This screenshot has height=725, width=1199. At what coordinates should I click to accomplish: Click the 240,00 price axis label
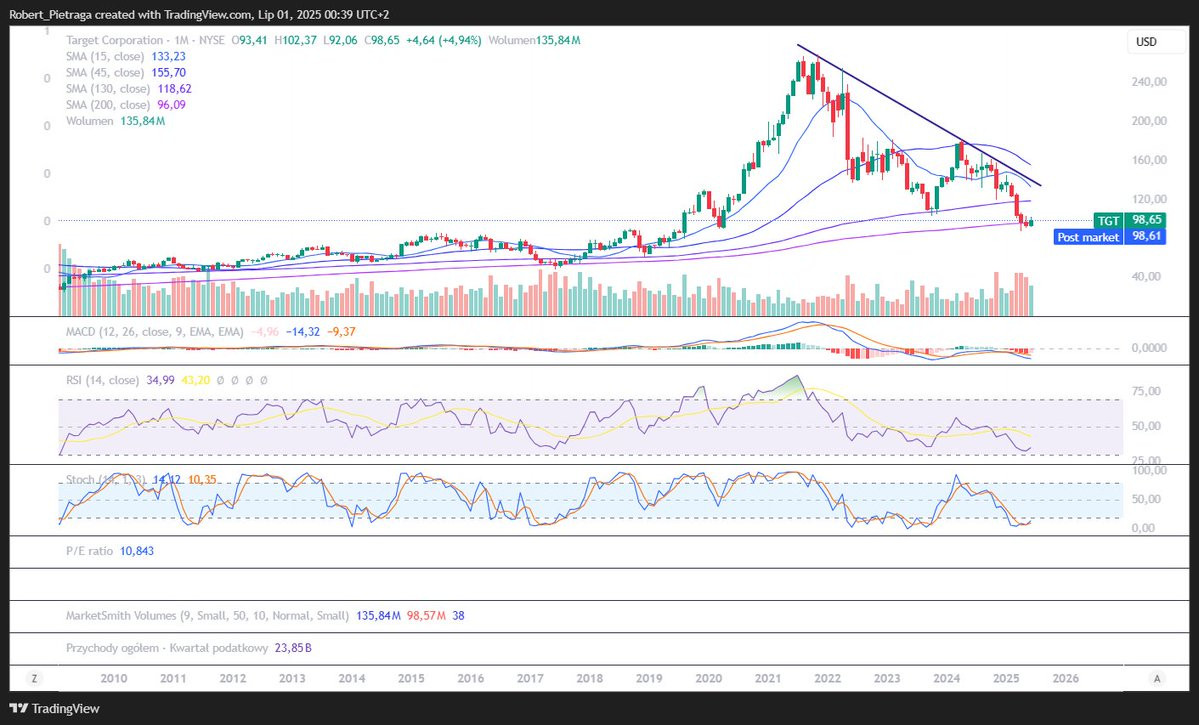pos(1149,82)
